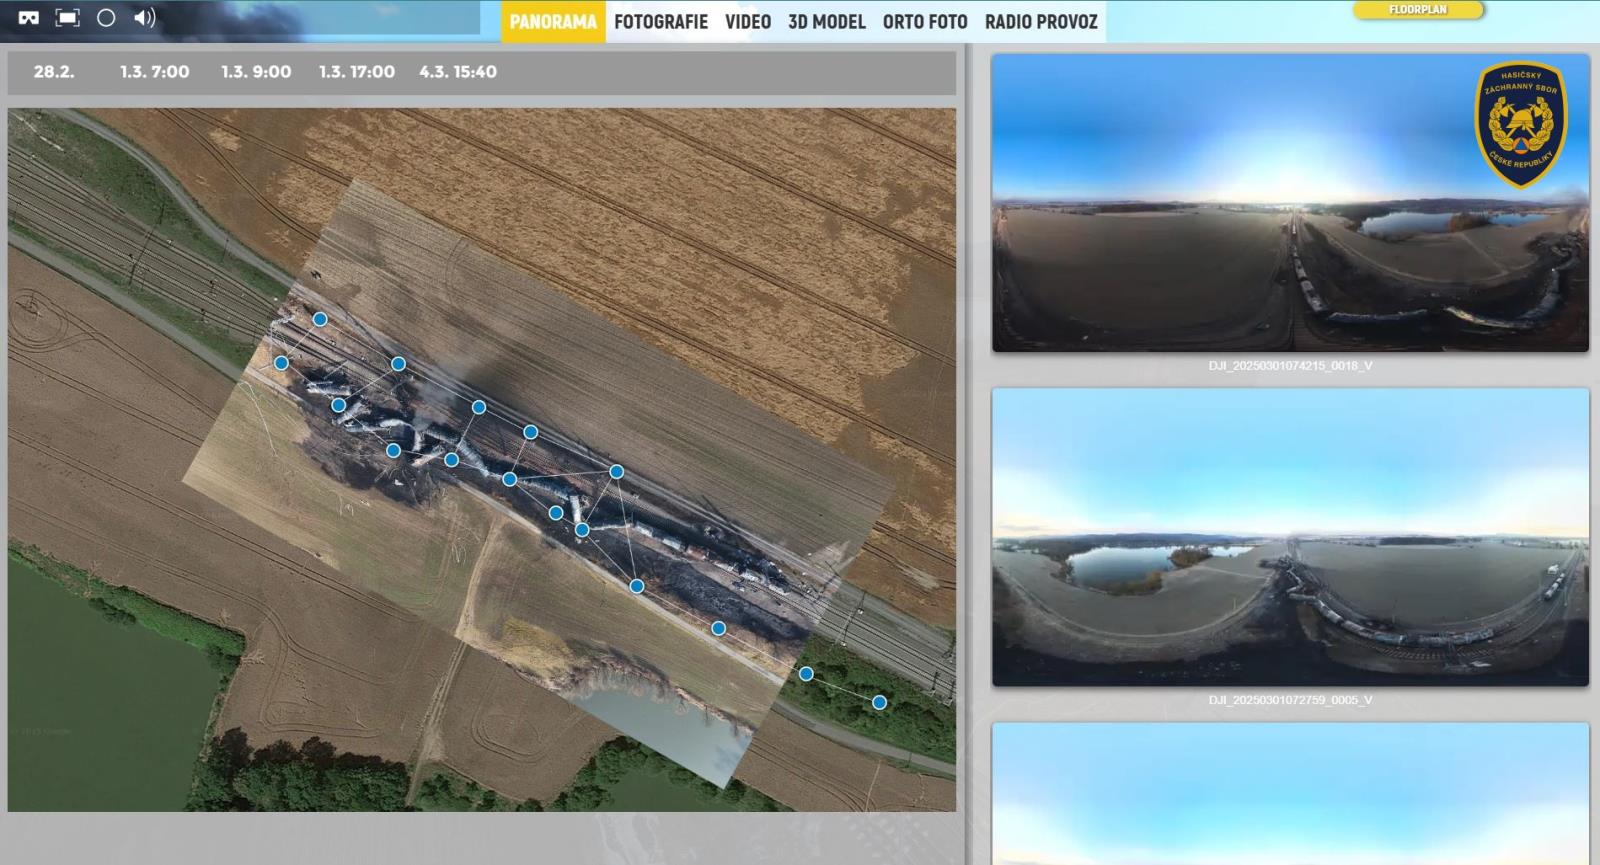This screenshot has height=865, width=1600.
Task: Mute the sound with speaker icon
Action: (145, 18)
